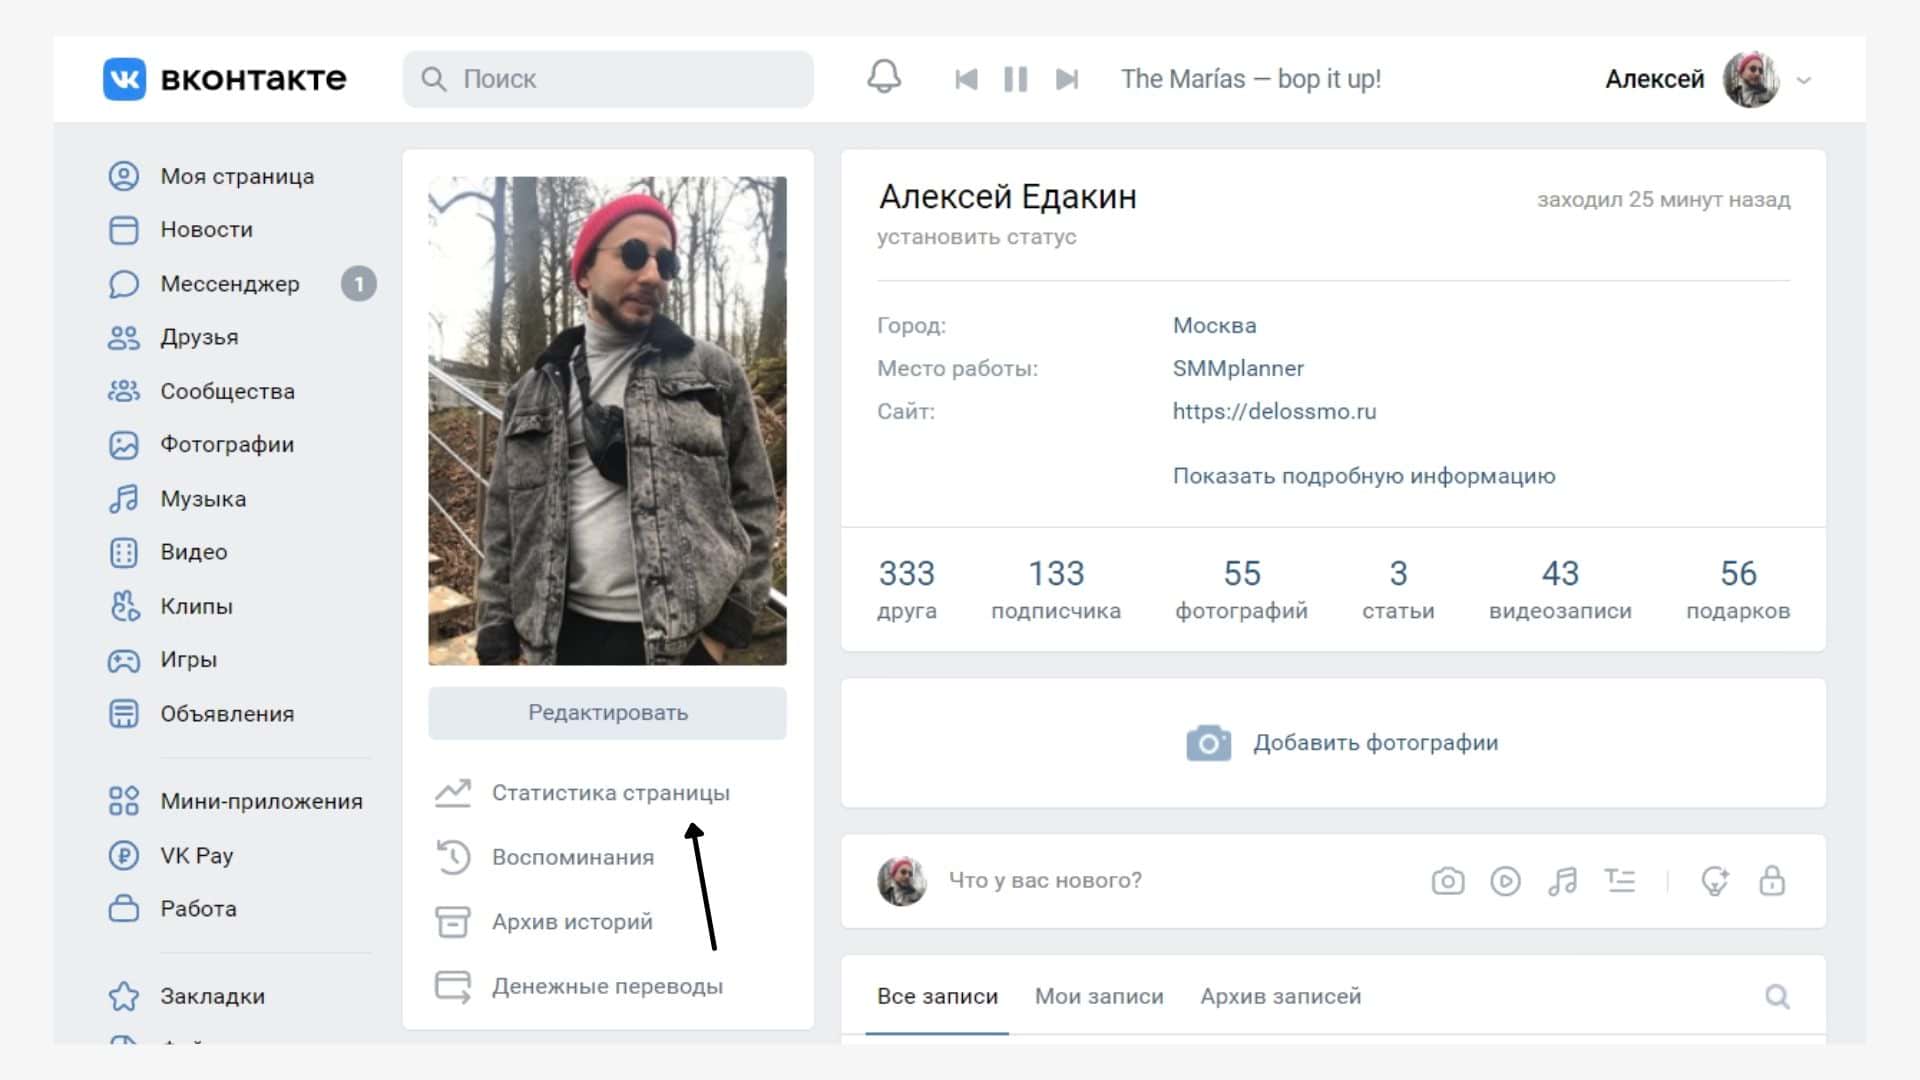Toggle the post privacy lock
Image resolution: width=1920 pixels, height=1080 pixels.
[1772, 881]
